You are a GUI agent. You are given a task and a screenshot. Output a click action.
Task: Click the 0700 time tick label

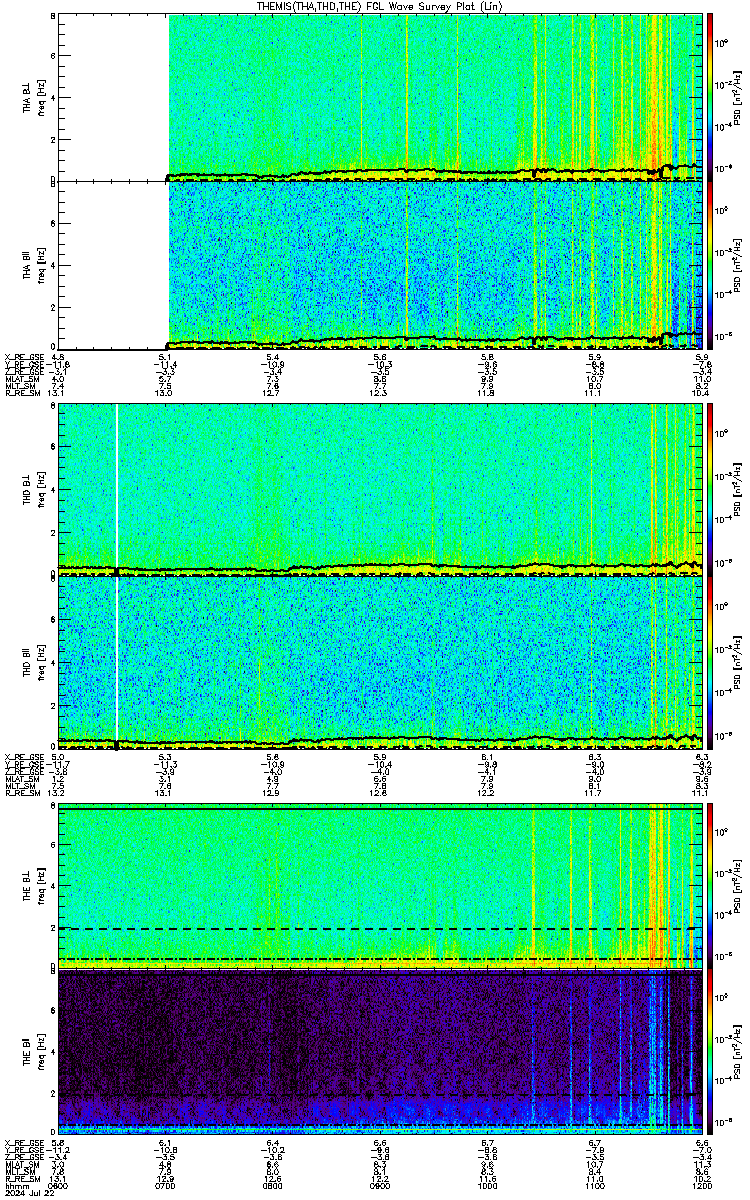coord(165,1185)
